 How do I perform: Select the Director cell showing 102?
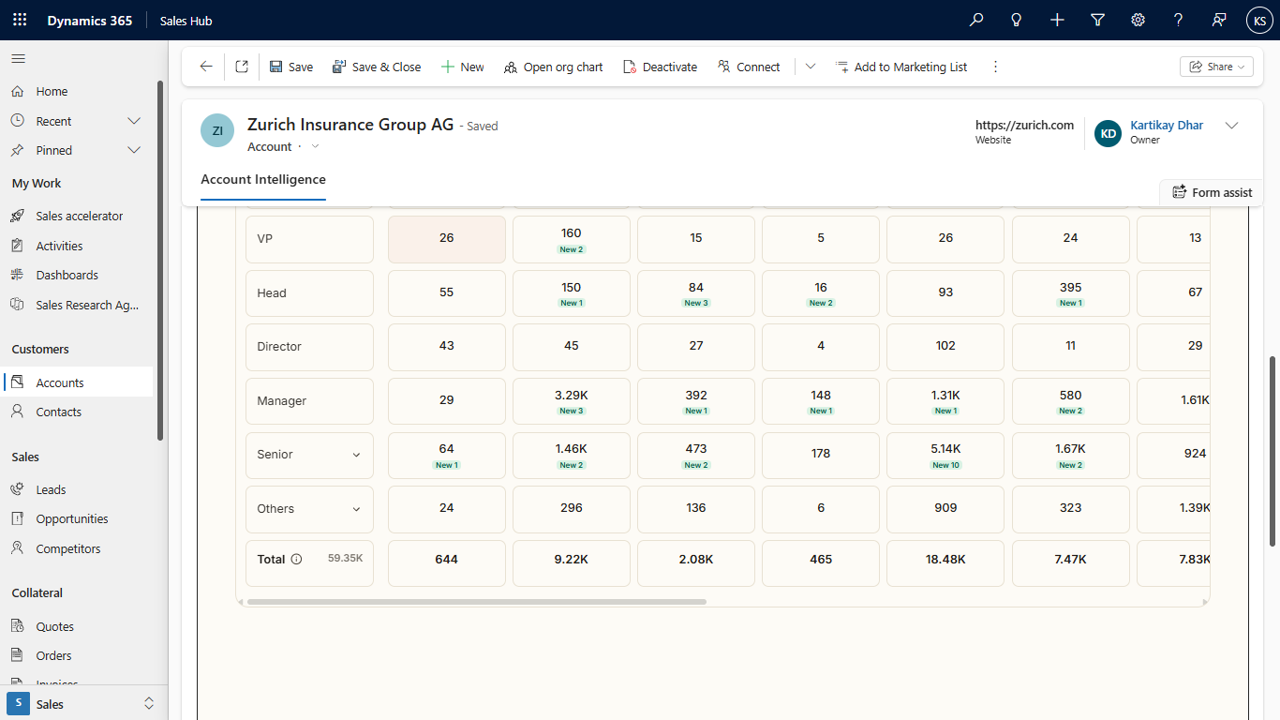coord(945,346)
